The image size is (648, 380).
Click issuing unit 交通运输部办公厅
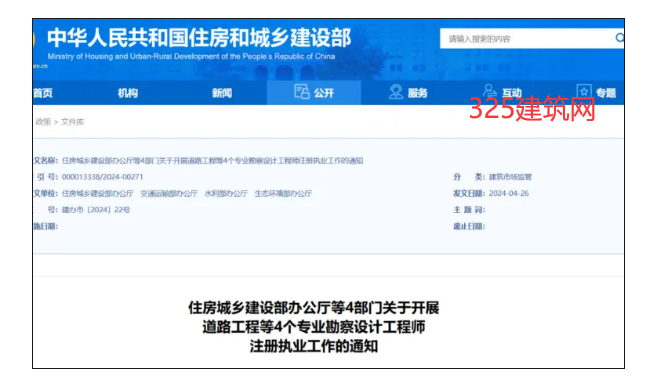point(169,193)
